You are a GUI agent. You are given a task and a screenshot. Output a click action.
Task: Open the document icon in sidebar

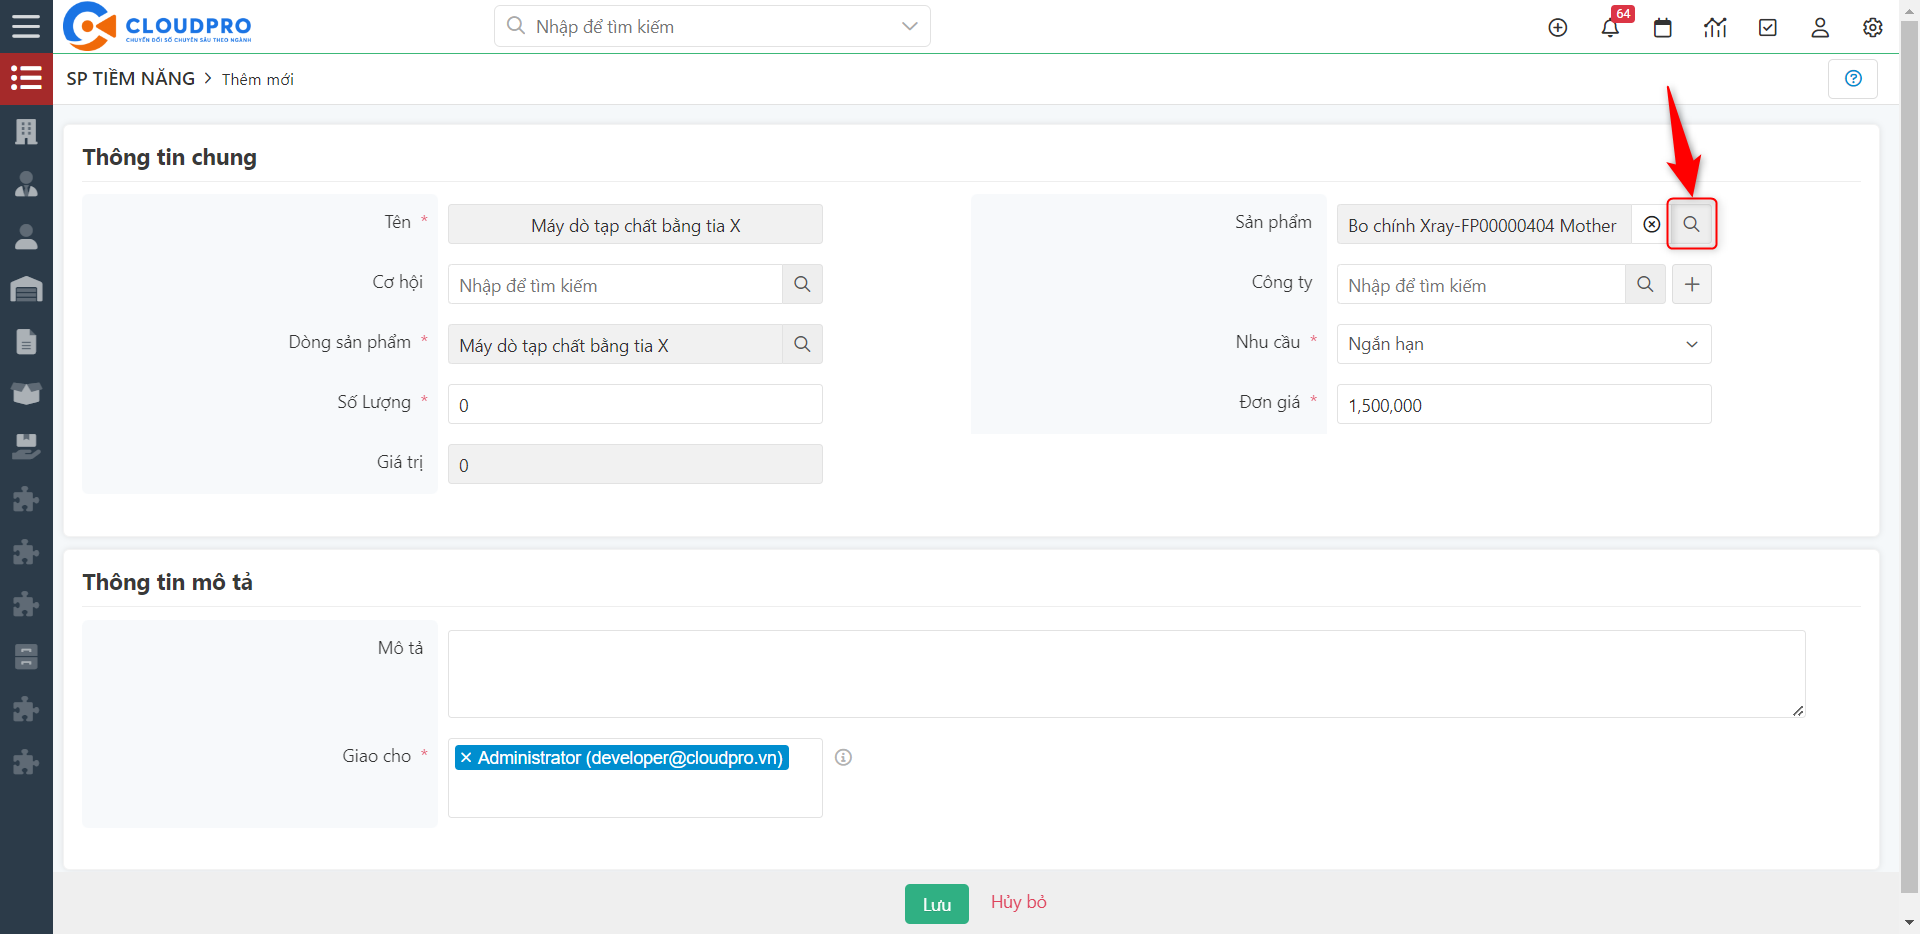click(x=26, y=342)
